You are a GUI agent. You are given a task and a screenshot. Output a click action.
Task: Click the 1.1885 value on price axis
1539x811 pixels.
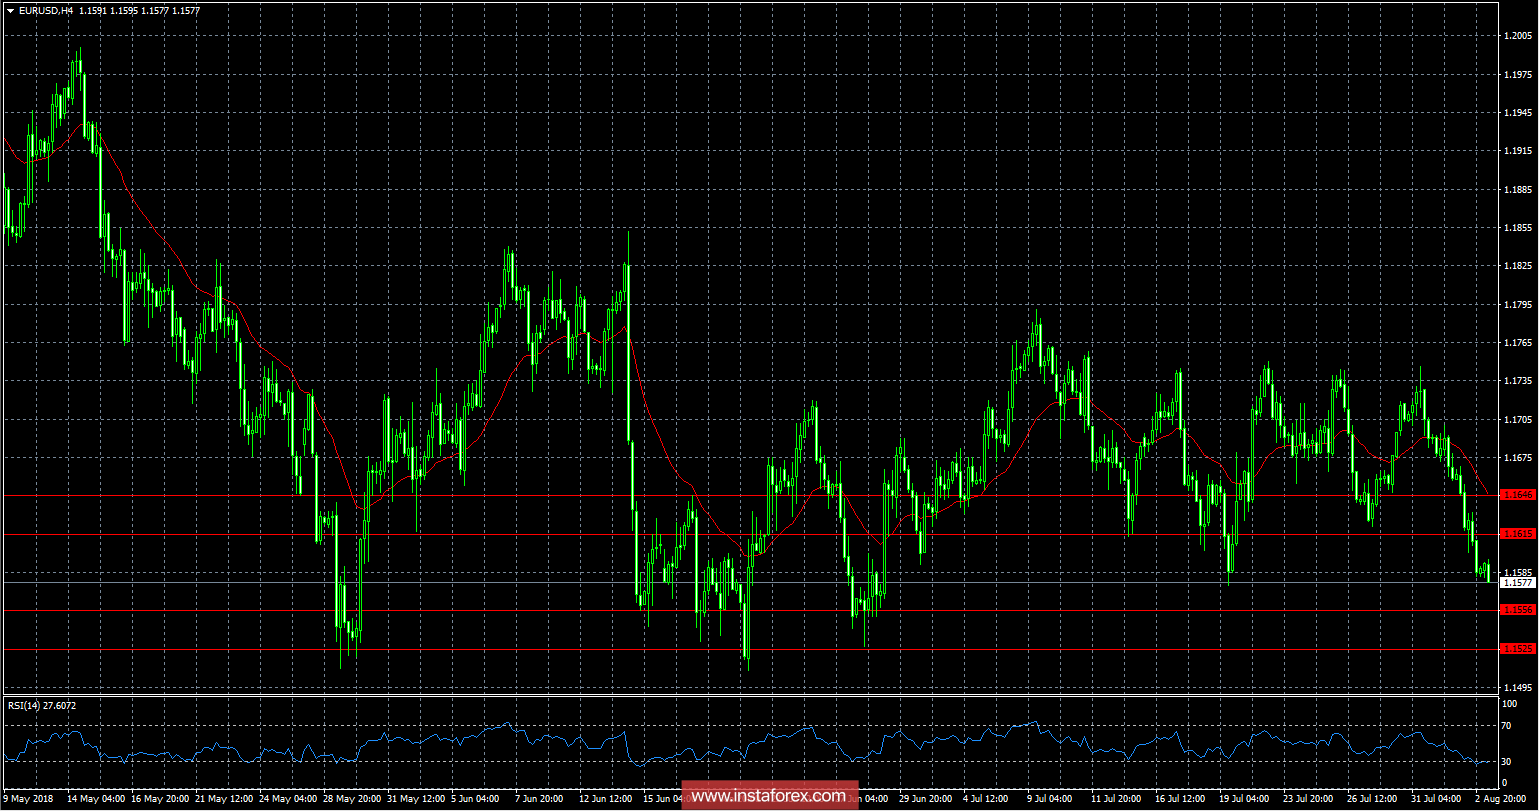[1519, 190]
